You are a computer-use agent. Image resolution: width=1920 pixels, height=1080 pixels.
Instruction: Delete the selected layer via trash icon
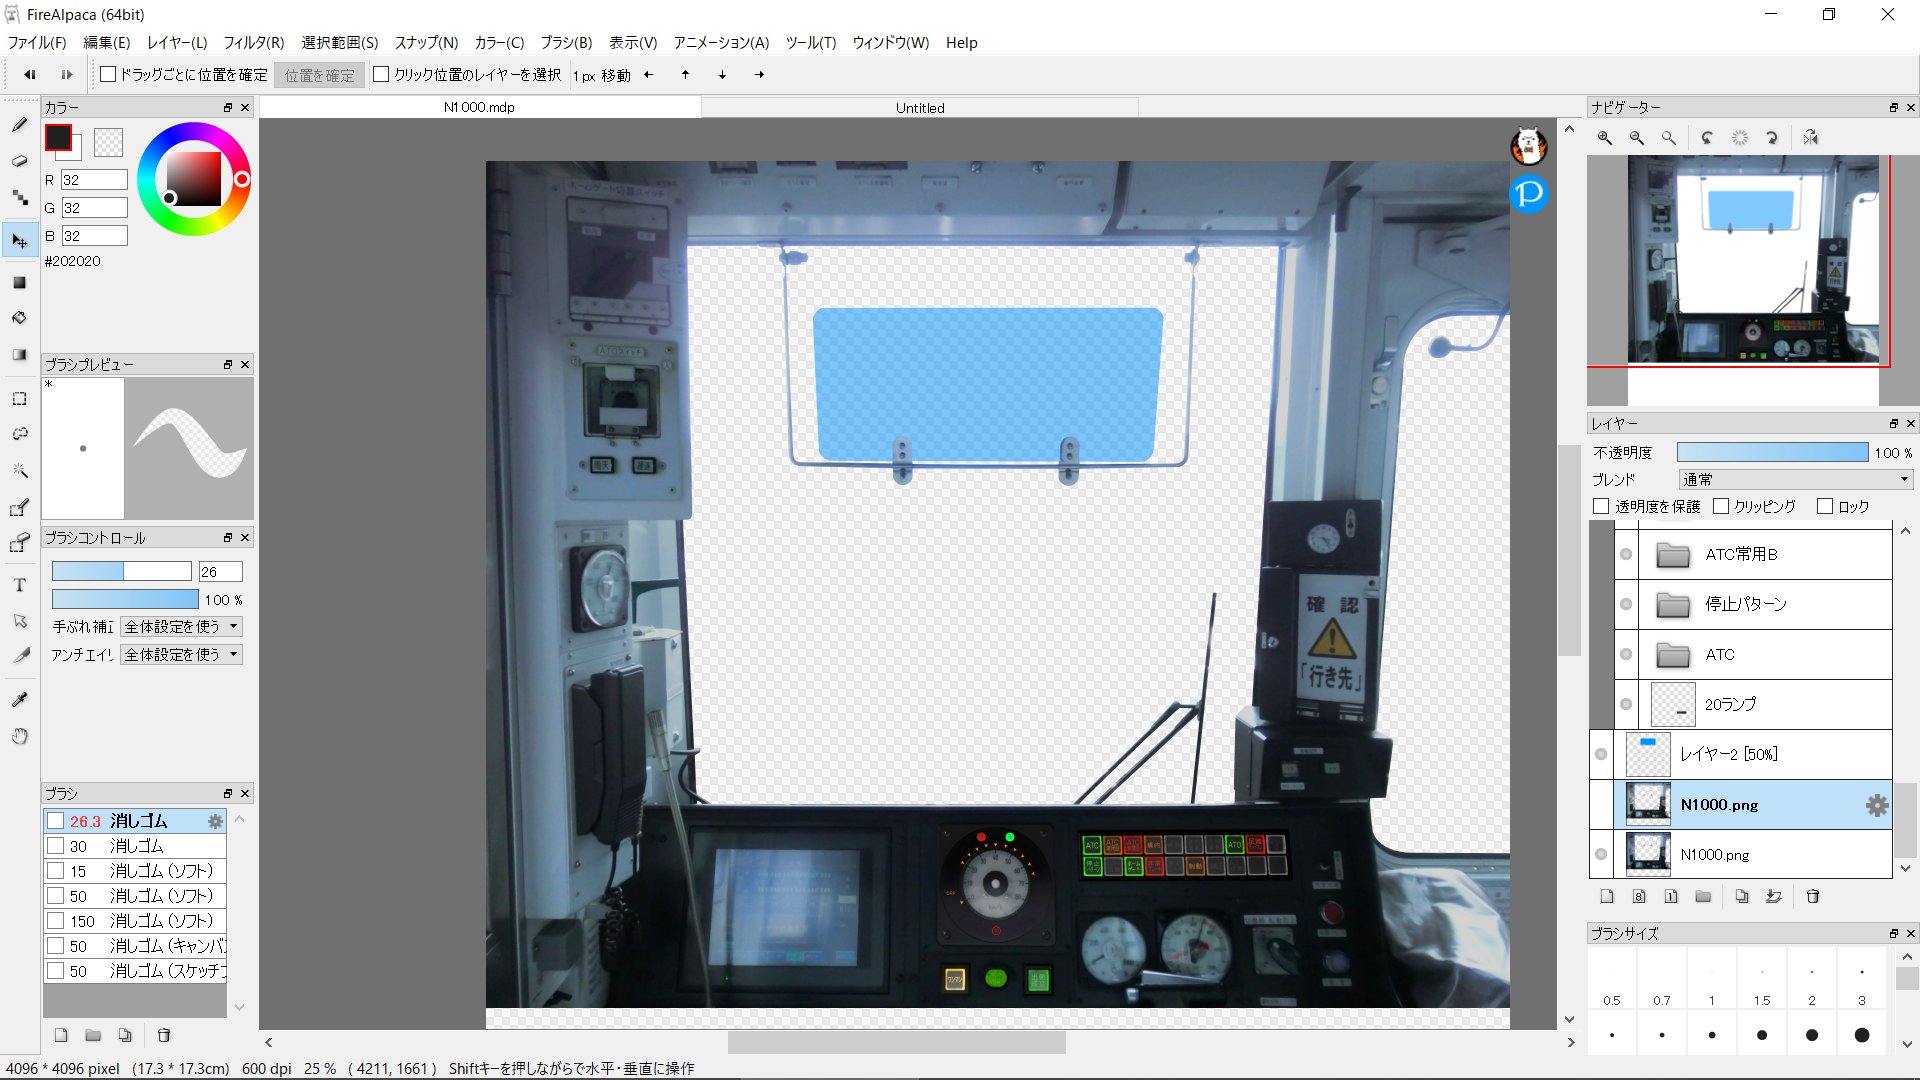pyautogui.click(x=1813, y=897)
